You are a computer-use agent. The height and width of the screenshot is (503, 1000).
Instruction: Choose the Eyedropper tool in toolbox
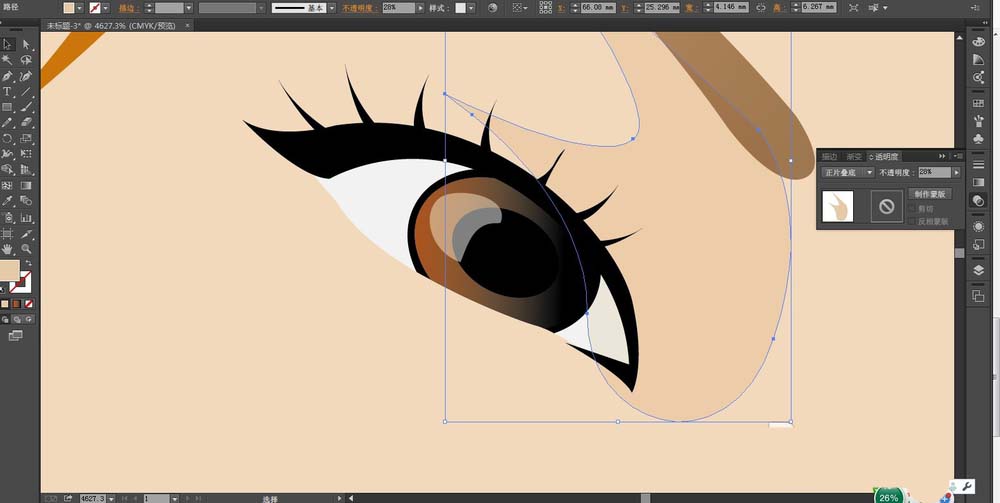click(x=7, y=200)
